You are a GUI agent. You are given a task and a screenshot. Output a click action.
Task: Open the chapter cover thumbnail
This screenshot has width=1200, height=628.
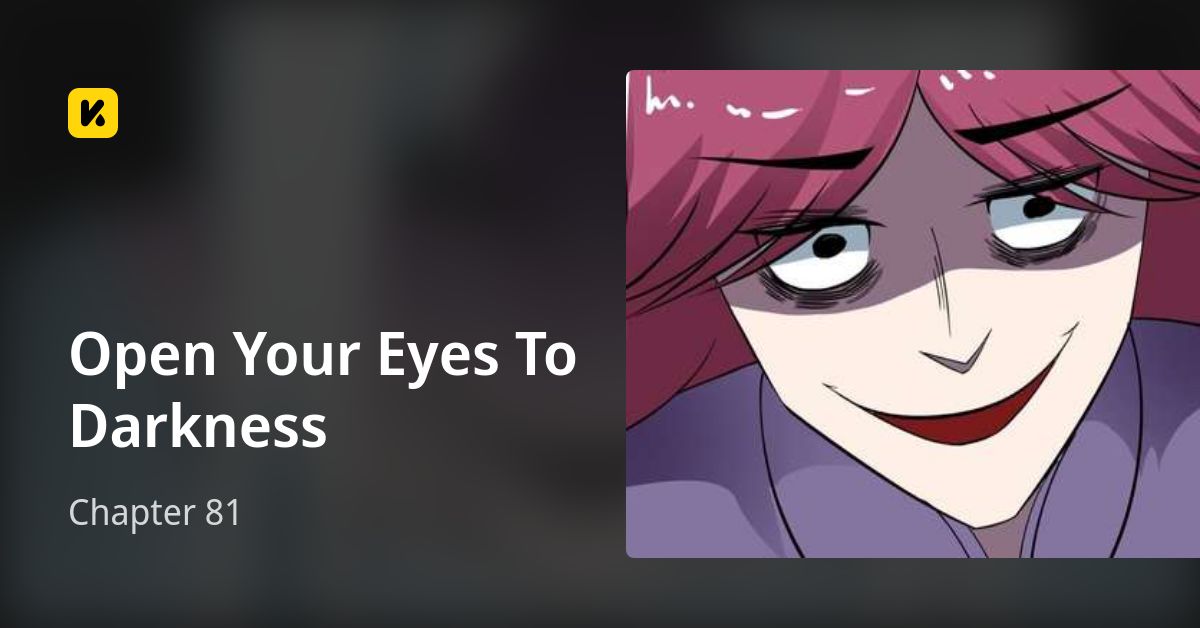click(913, 314)
